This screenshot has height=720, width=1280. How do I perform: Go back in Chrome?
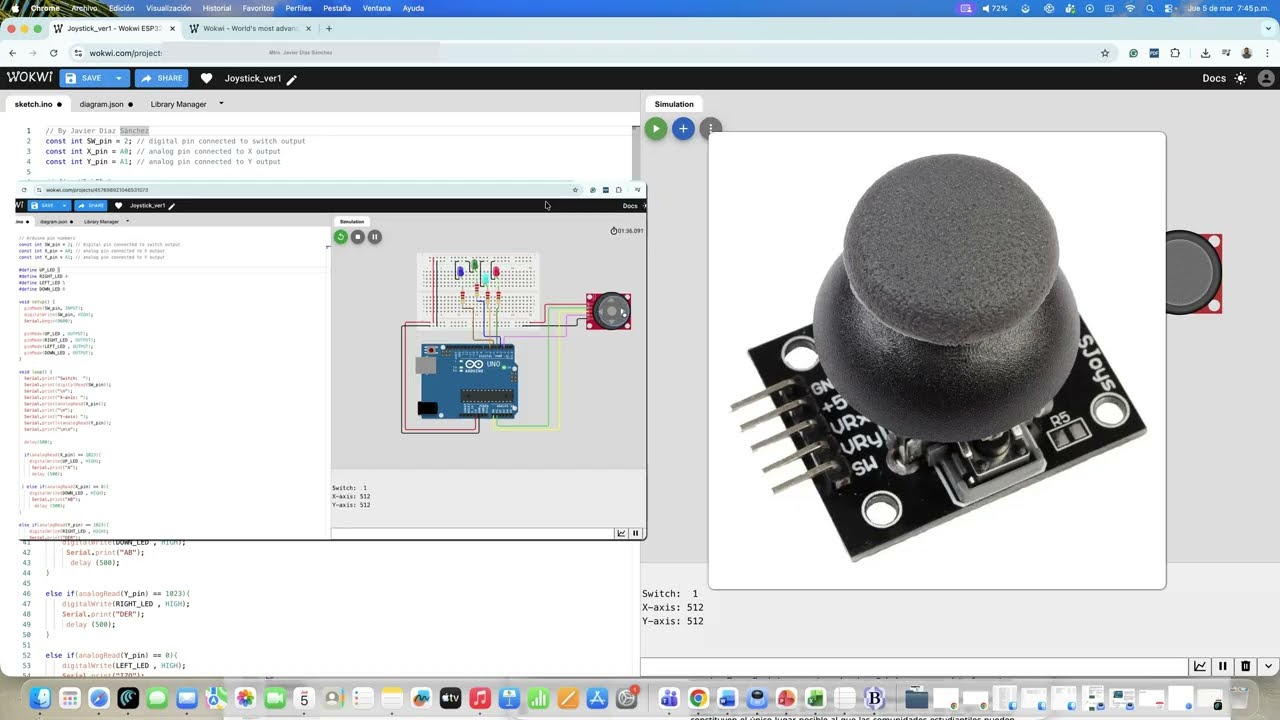point(12,53)
